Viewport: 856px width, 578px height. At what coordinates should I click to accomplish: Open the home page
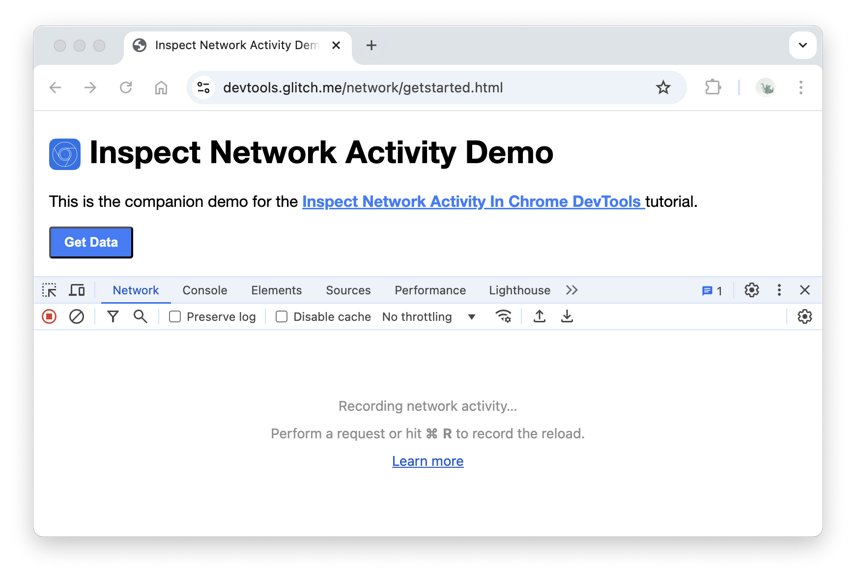point(160,87)
